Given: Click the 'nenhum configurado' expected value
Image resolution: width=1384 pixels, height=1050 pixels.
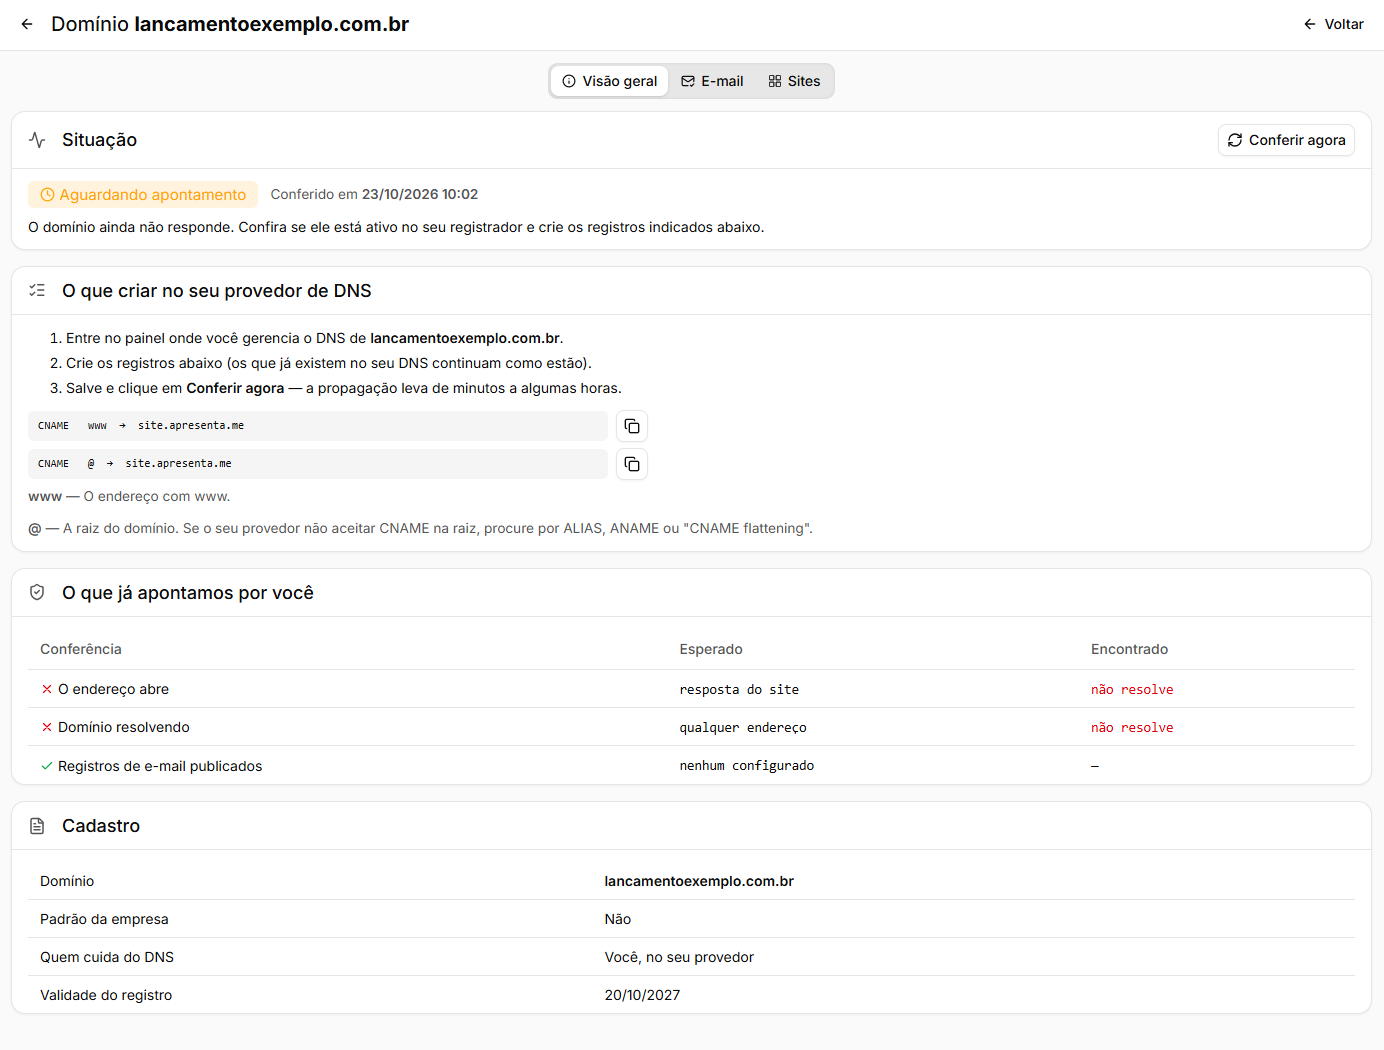Looking at the screenshot, I should (747, 766).
